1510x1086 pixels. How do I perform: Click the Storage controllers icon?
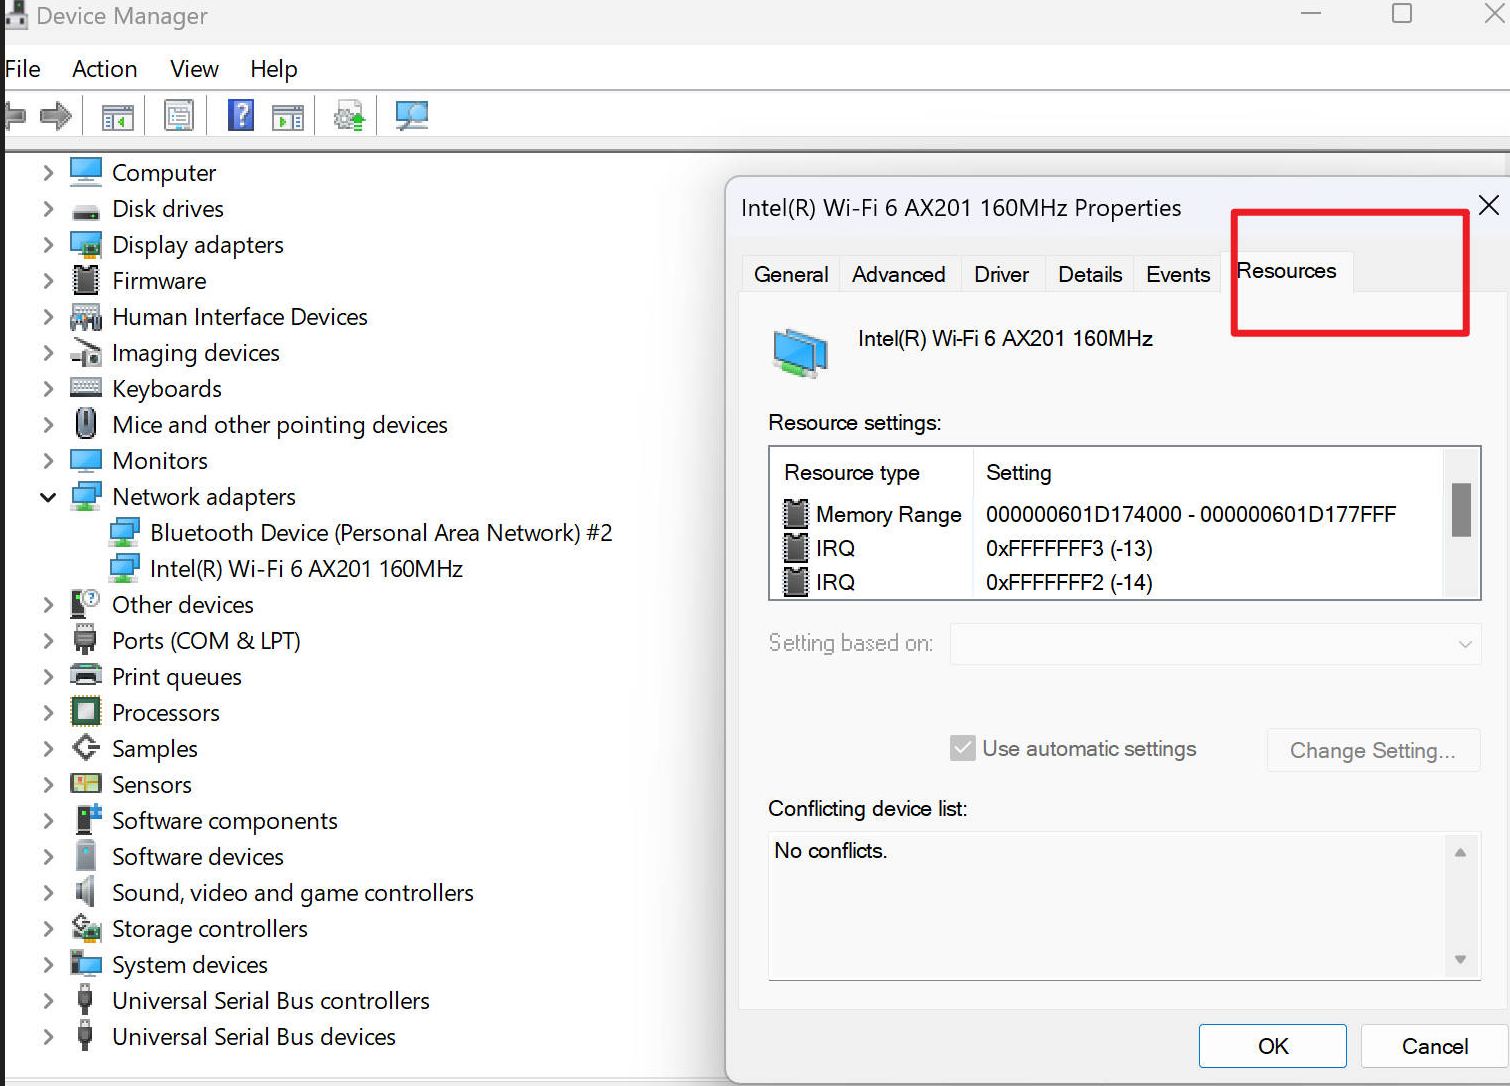[86, 928]
